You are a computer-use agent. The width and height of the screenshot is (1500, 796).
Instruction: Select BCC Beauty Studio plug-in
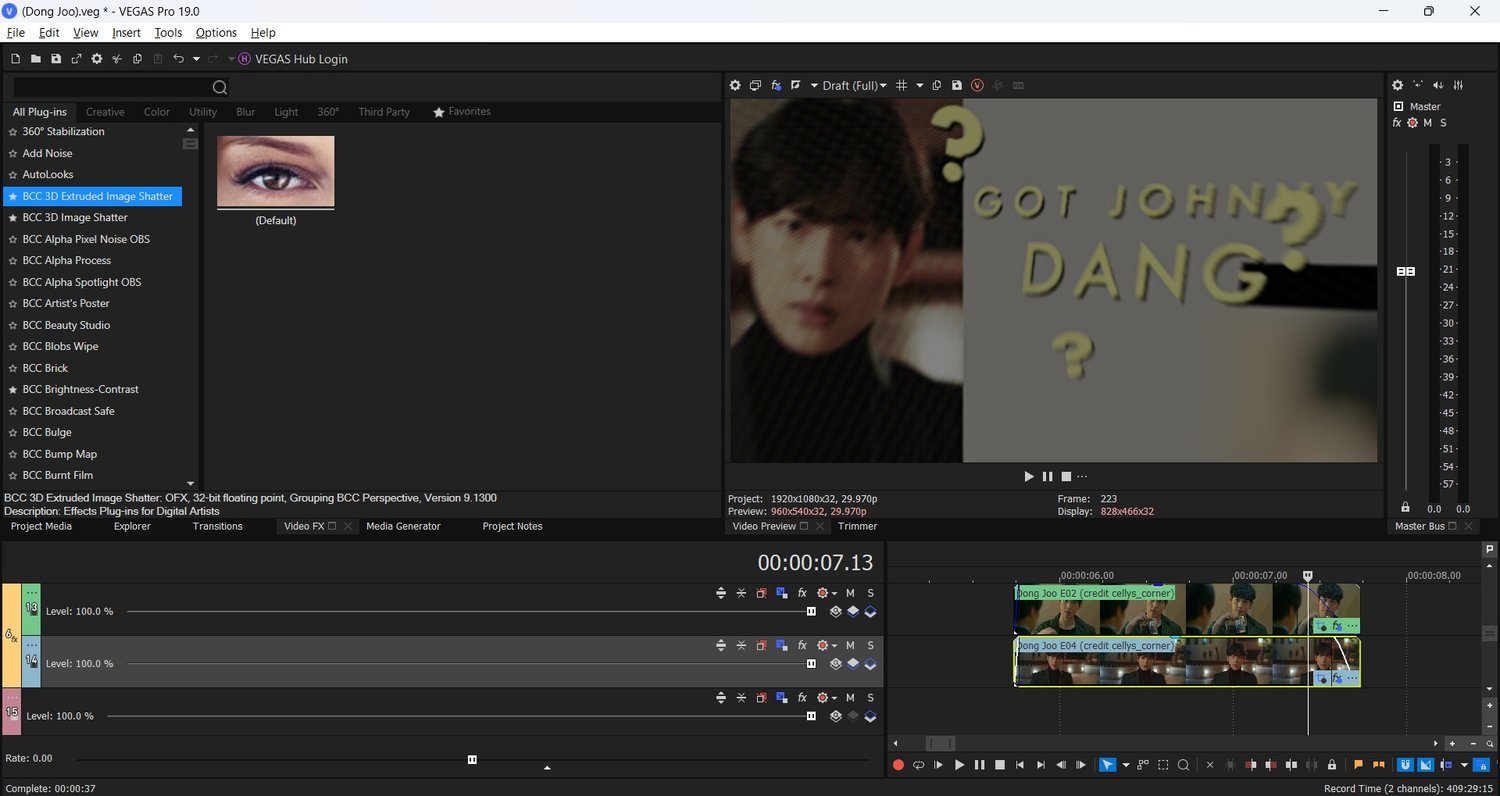click(66, 325)
